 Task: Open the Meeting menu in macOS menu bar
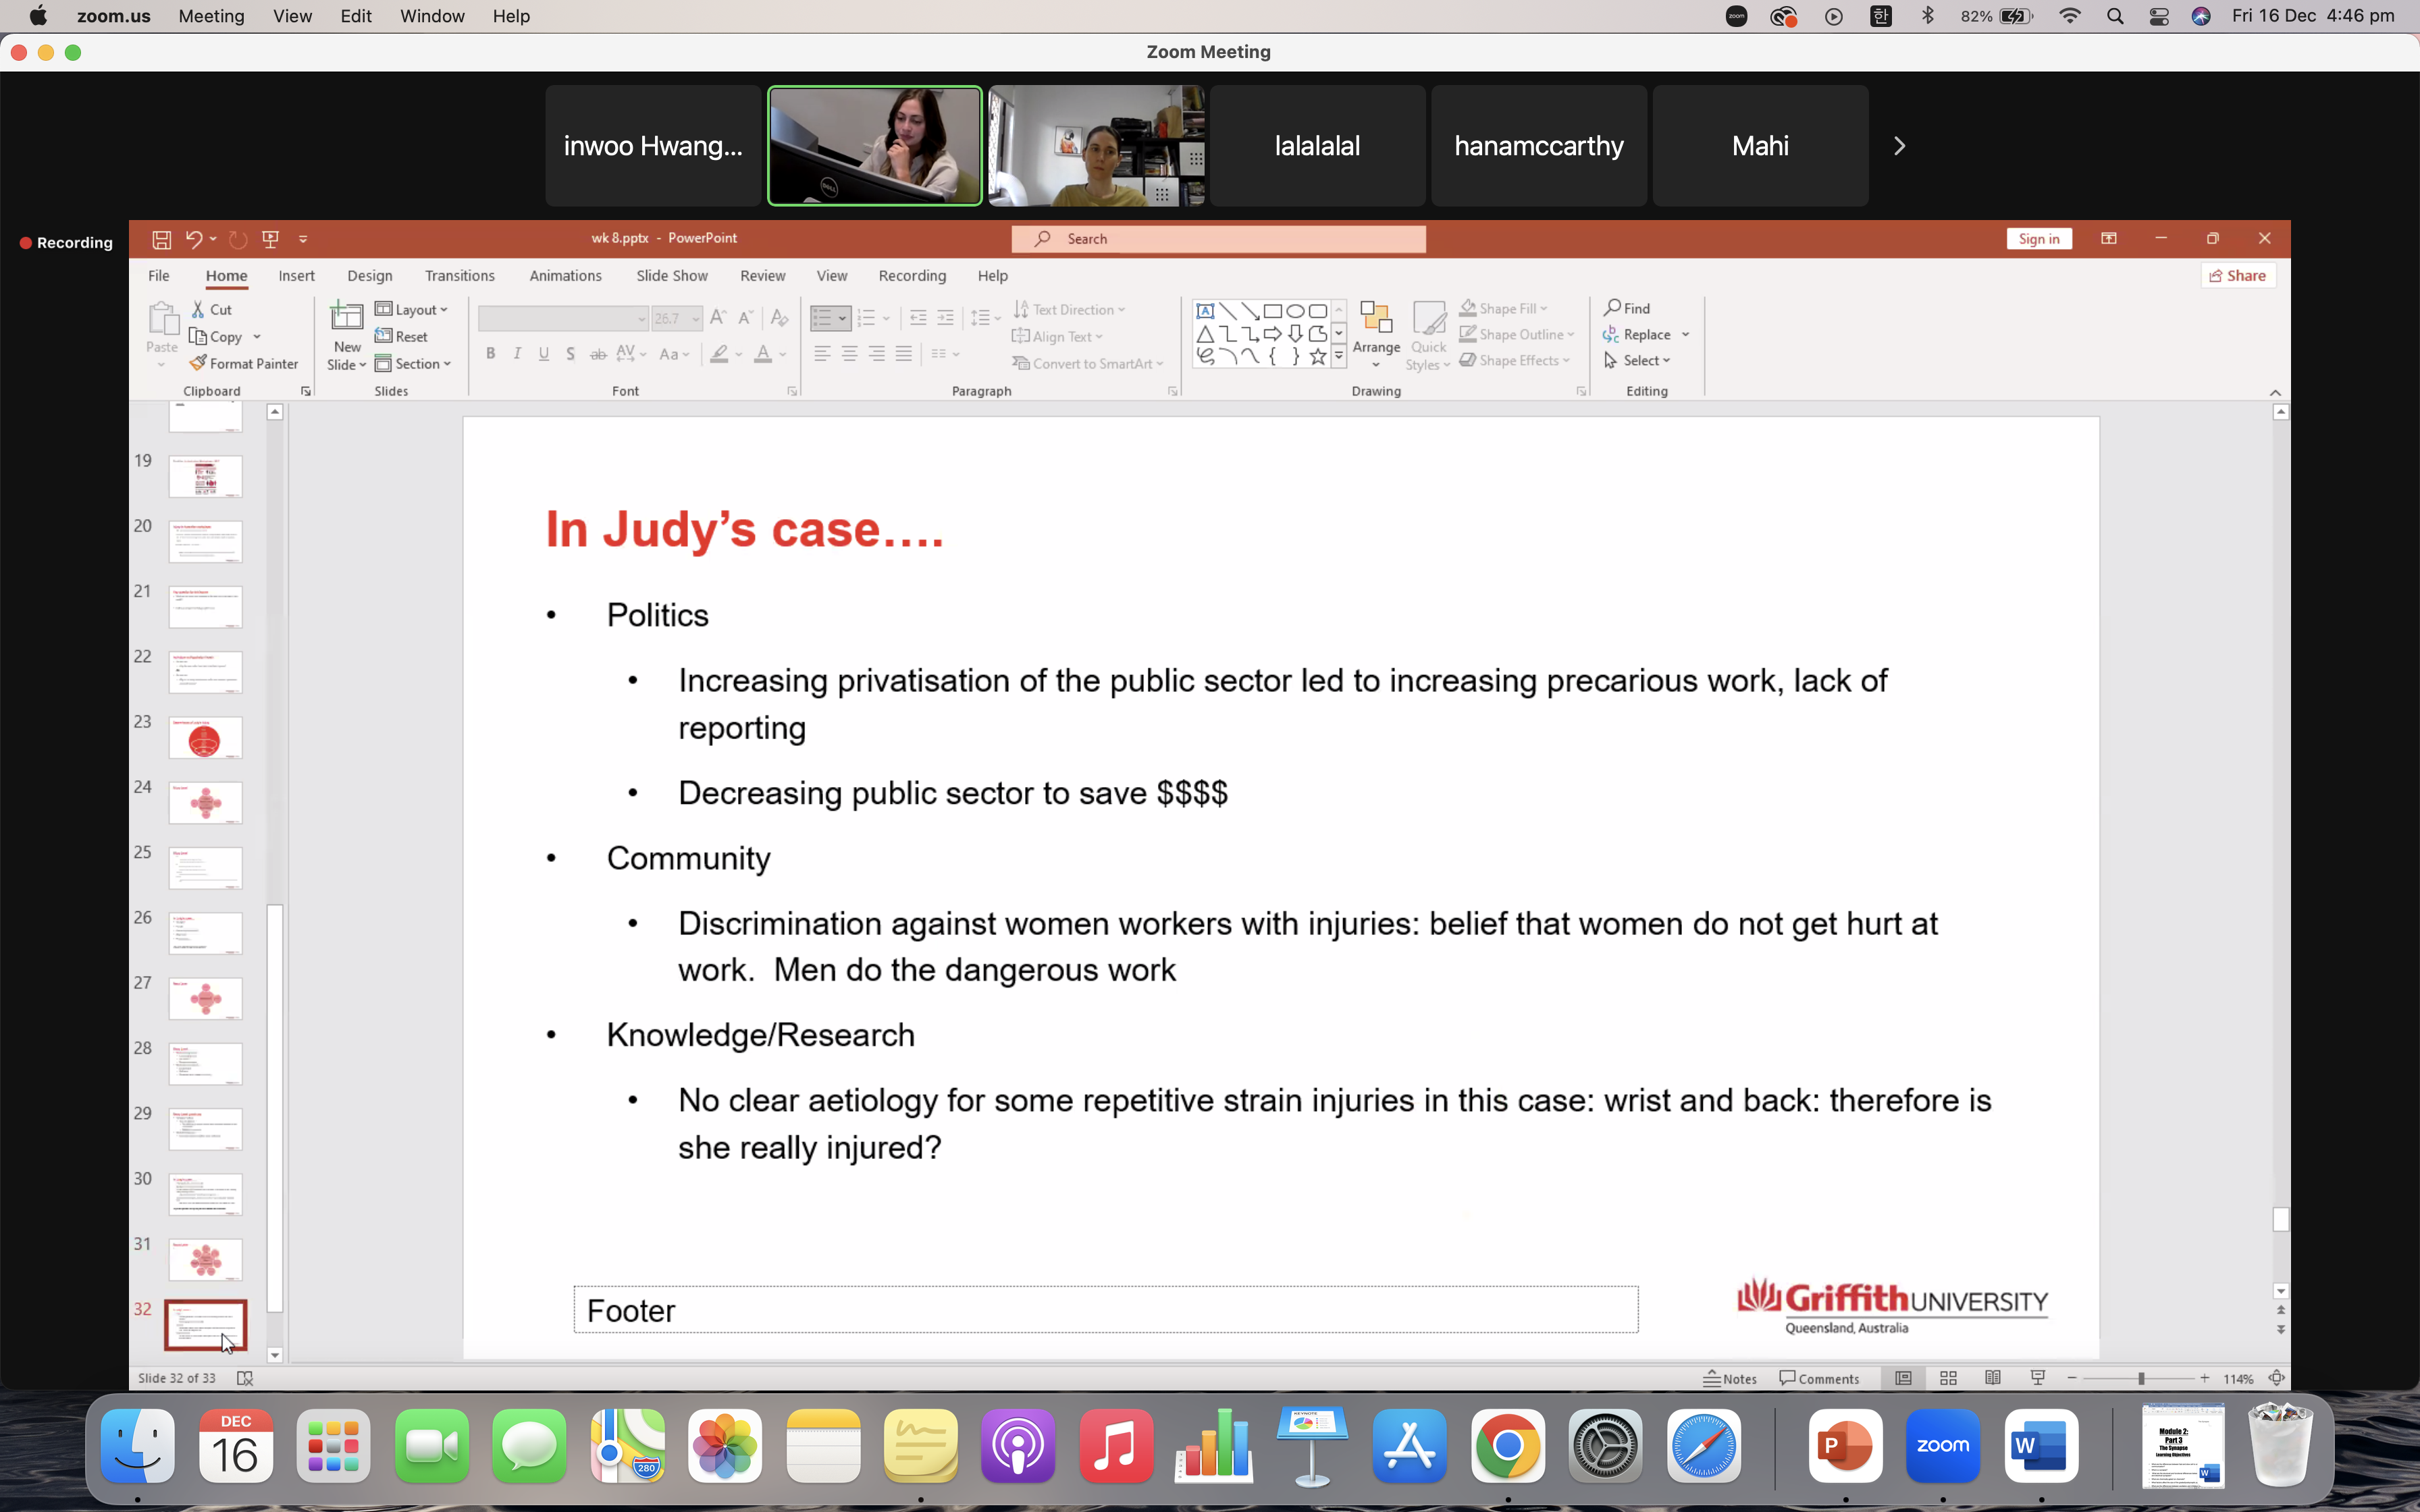coord(211,16)
